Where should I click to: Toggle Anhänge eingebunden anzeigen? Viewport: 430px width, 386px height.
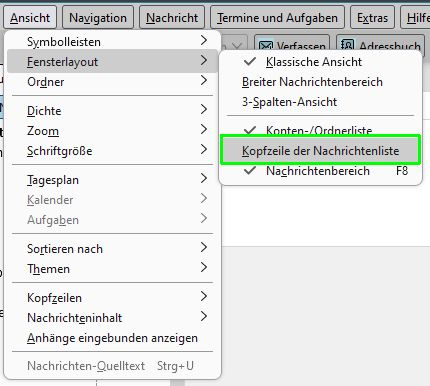click(112, 338)
